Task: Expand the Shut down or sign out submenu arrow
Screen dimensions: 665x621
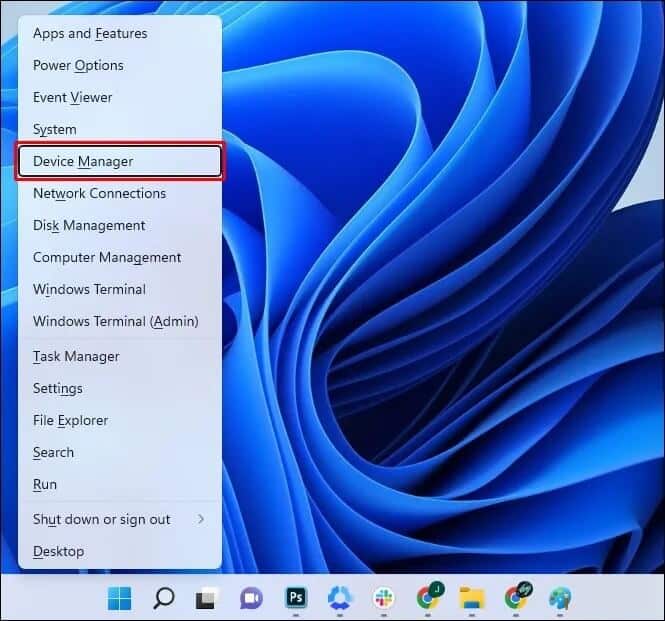Action: click(x=201, y=519)
